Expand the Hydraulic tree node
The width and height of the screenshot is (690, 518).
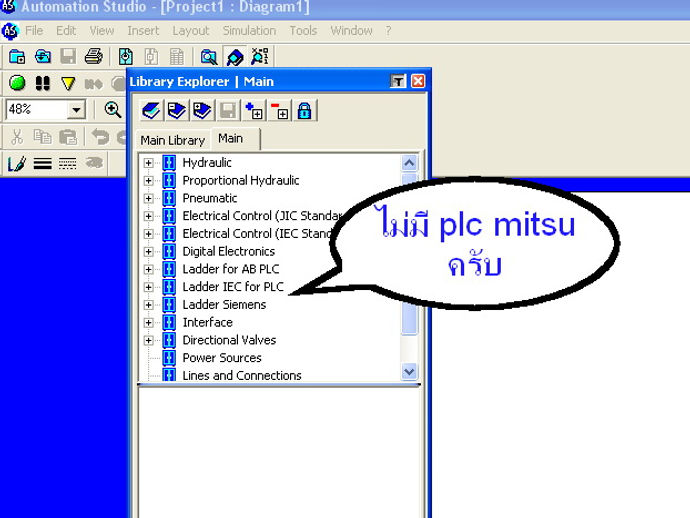[x=148, y=163]
